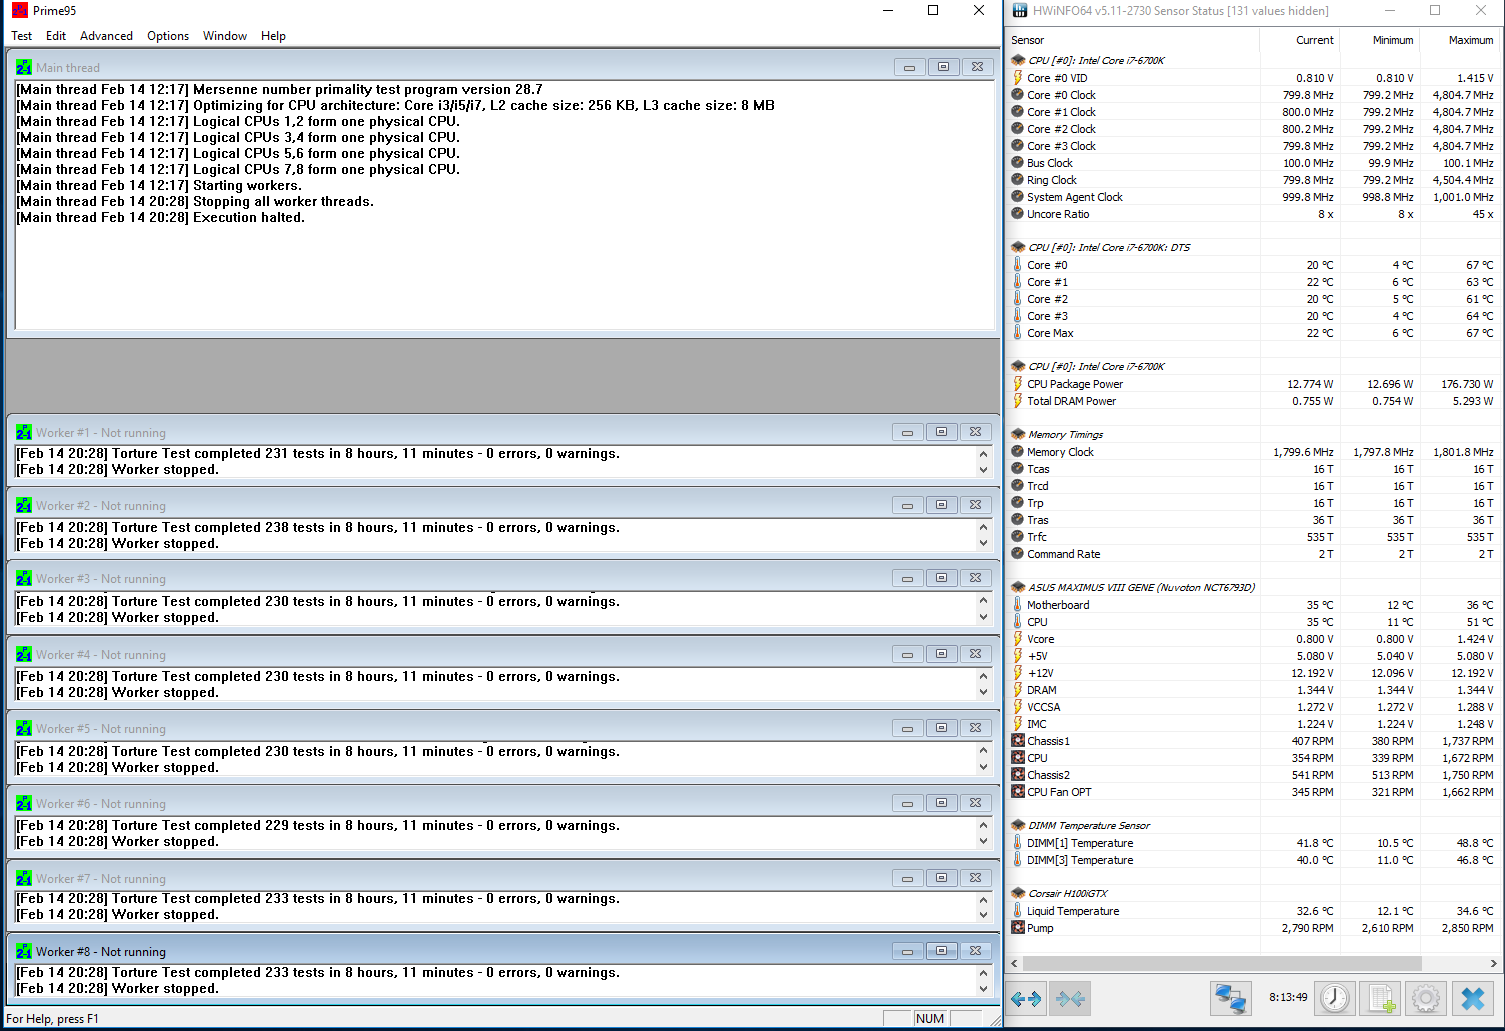The height and width of the screenshot is (1031, 1505).
Task: Open the Advanced menu in Prime95
Action: [106, 36]
